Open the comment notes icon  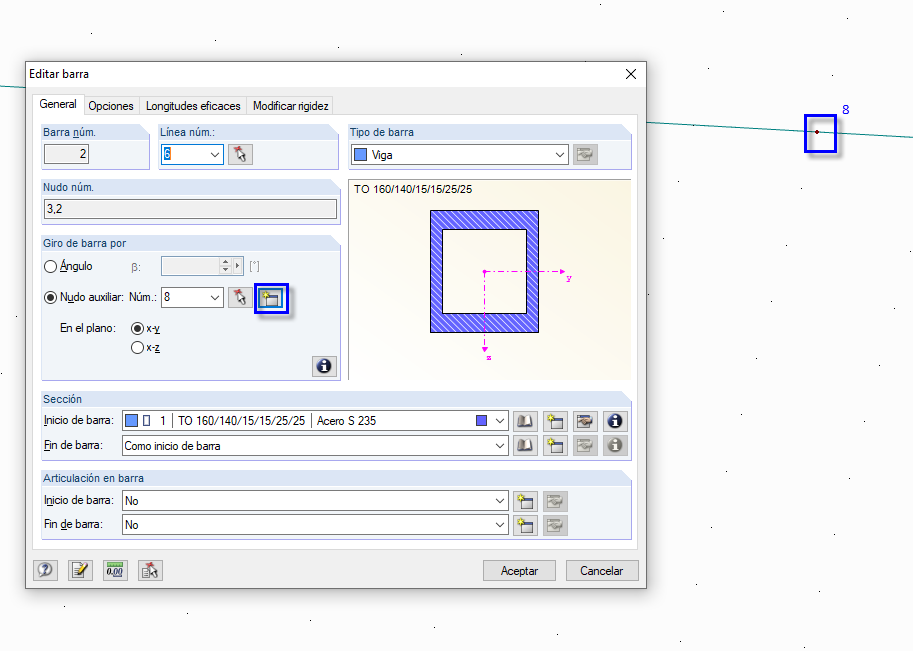pyautogui.click(x=80, y=570)
